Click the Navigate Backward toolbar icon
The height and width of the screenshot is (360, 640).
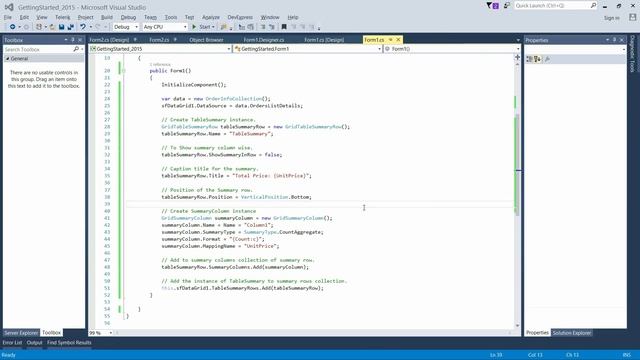(13, 27)
